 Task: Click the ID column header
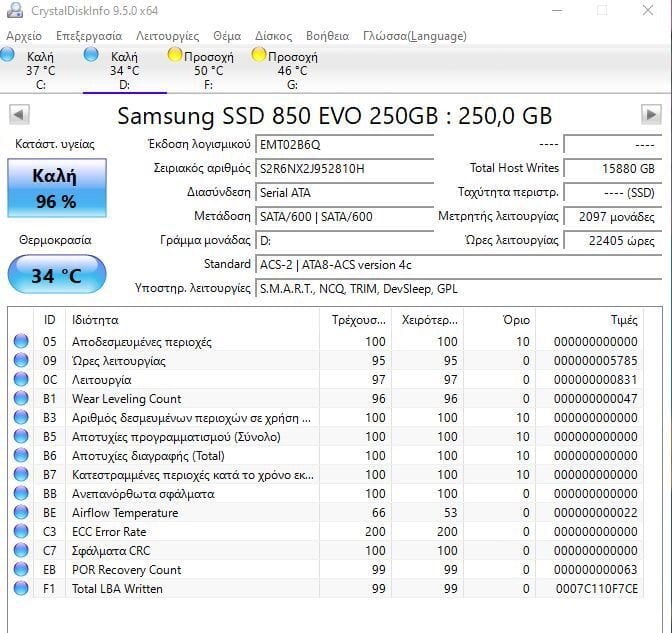pos(49,320)
